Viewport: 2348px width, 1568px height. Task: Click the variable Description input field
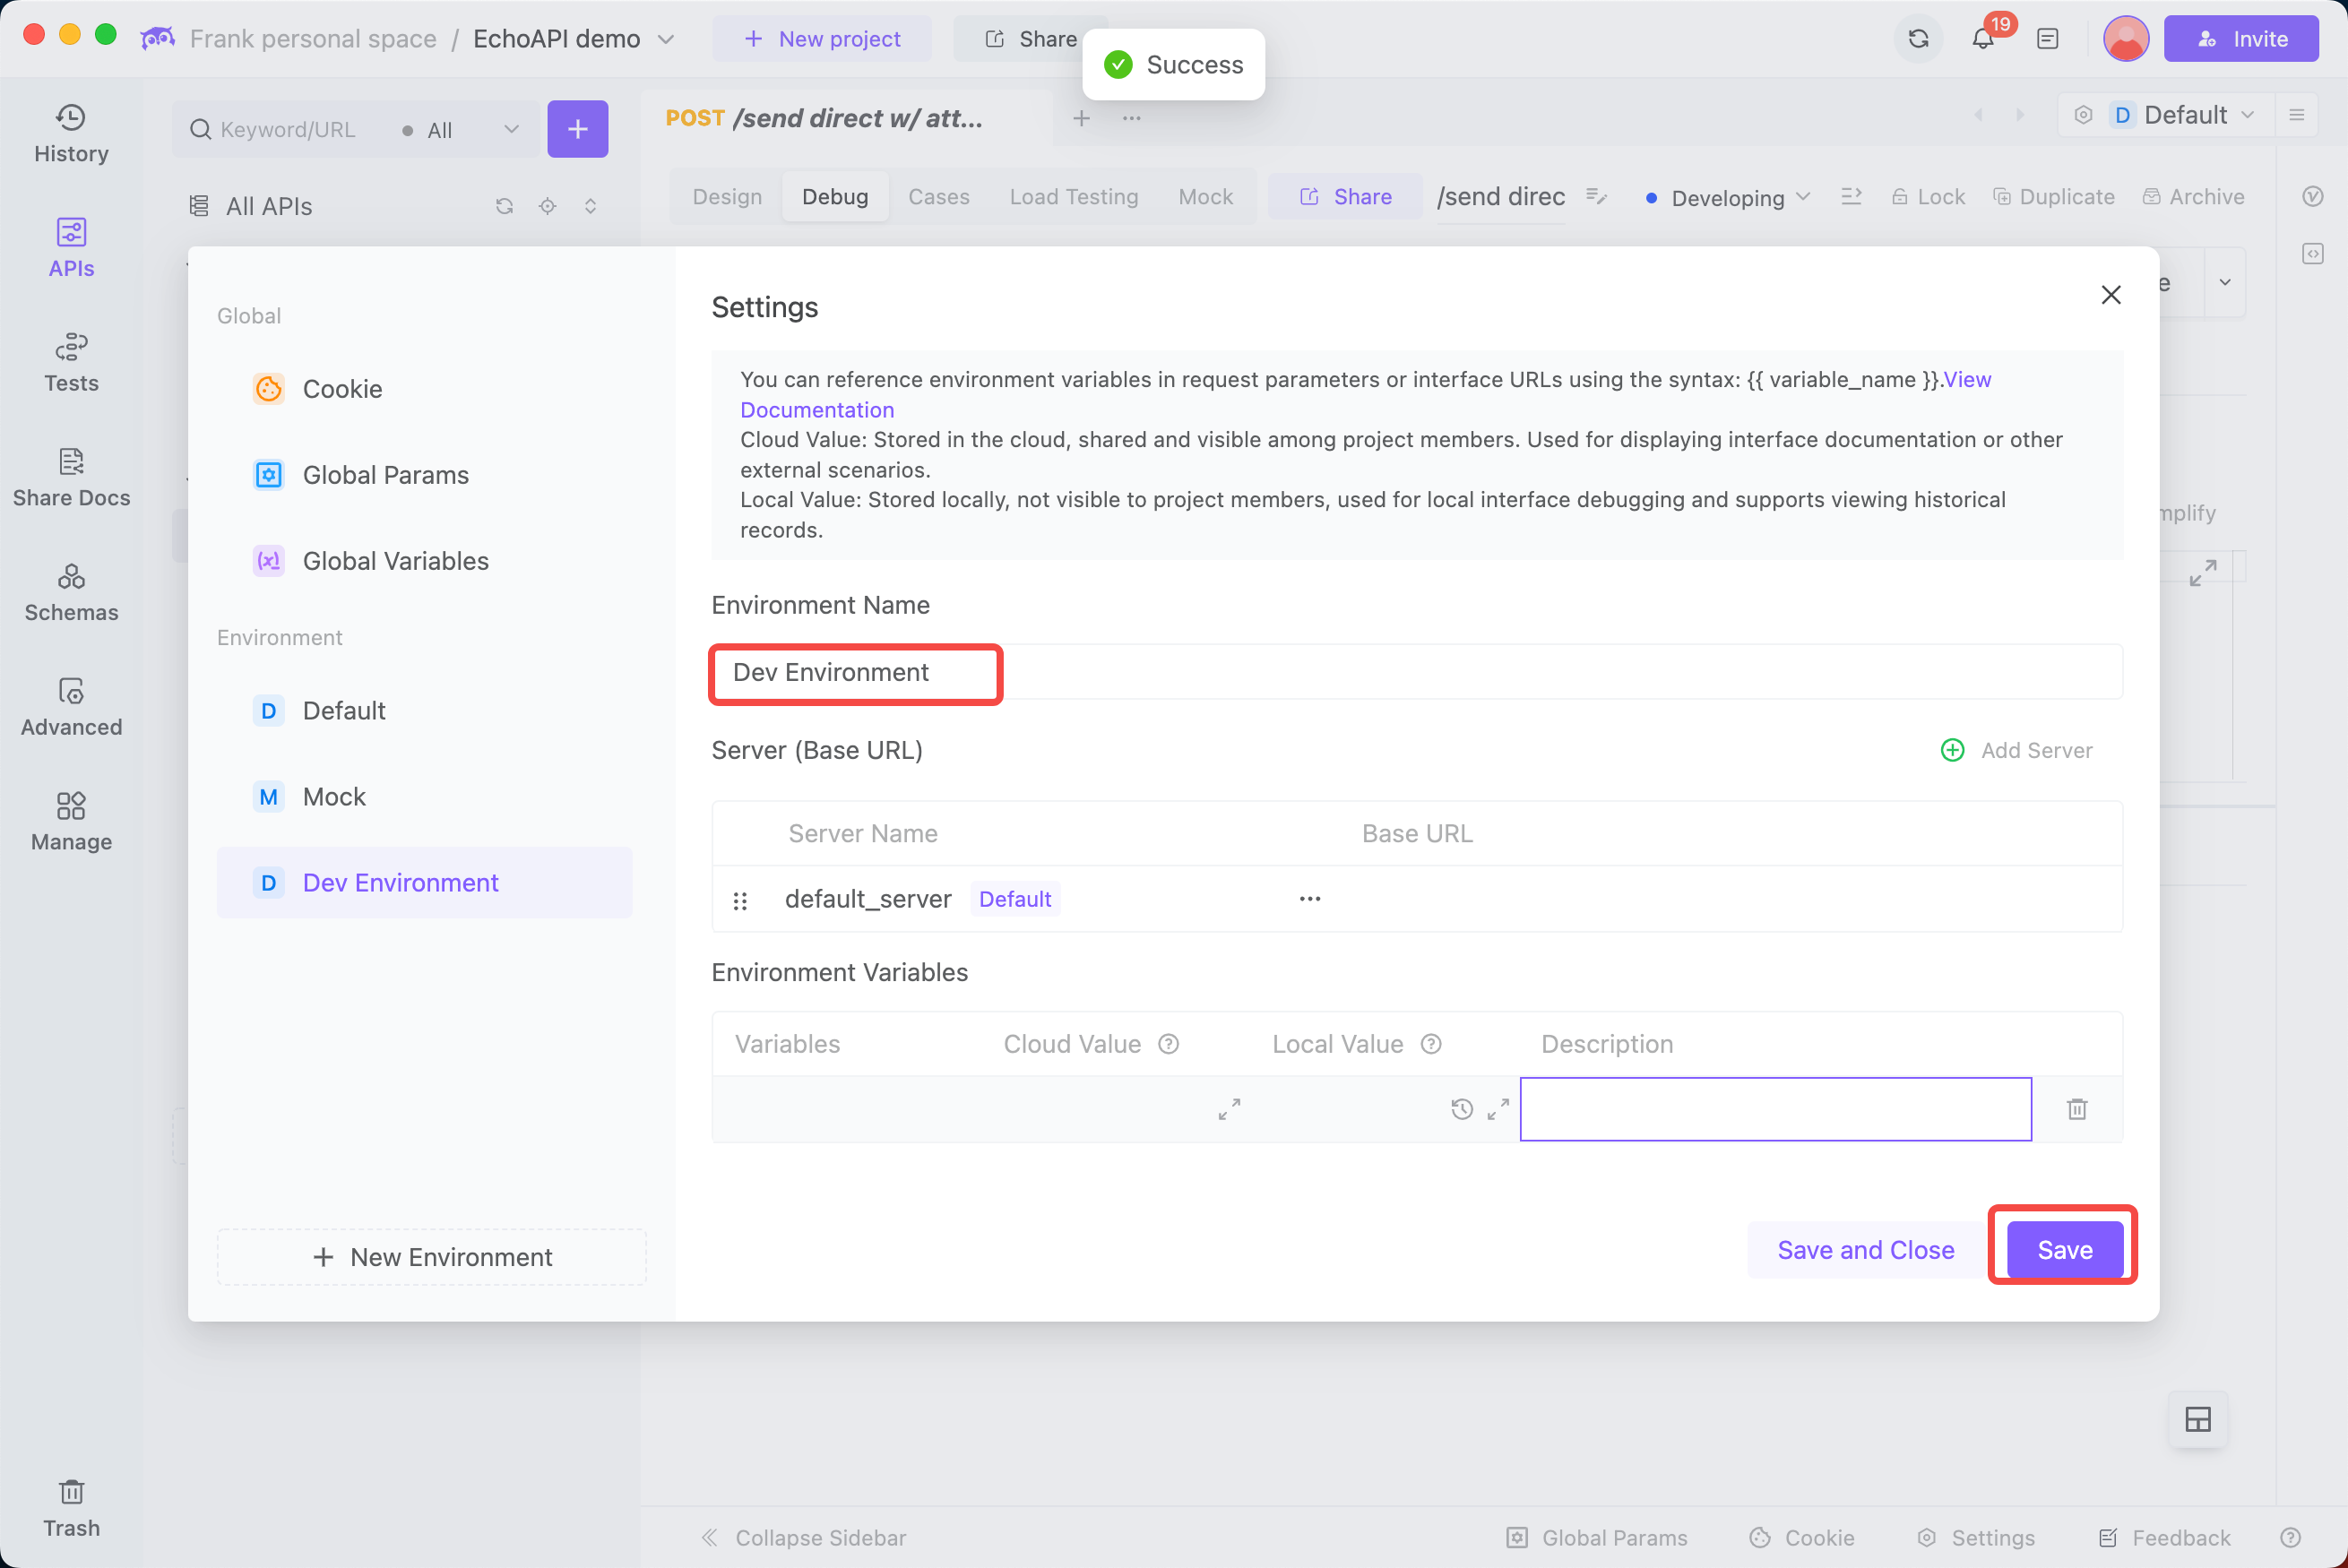[x=1775, y=1109]
